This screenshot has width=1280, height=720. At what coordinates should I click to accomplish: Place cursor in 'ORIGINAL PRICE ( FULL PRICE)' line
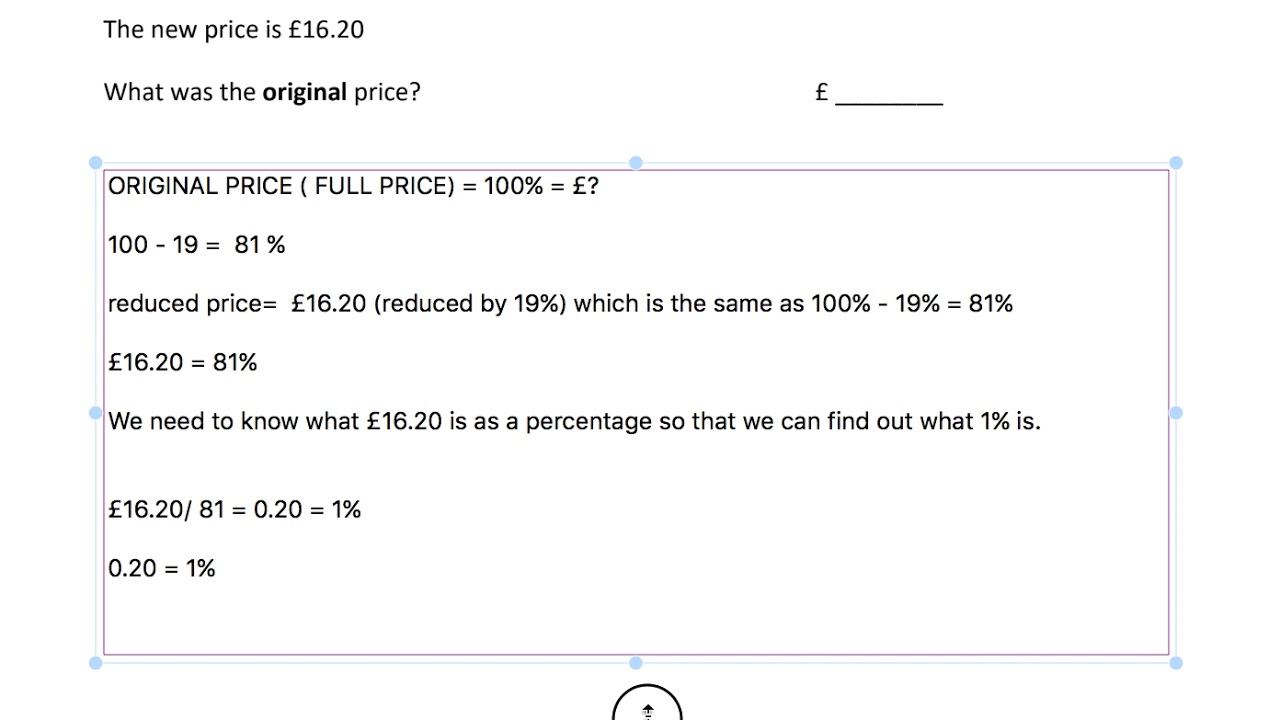point(353,186)
